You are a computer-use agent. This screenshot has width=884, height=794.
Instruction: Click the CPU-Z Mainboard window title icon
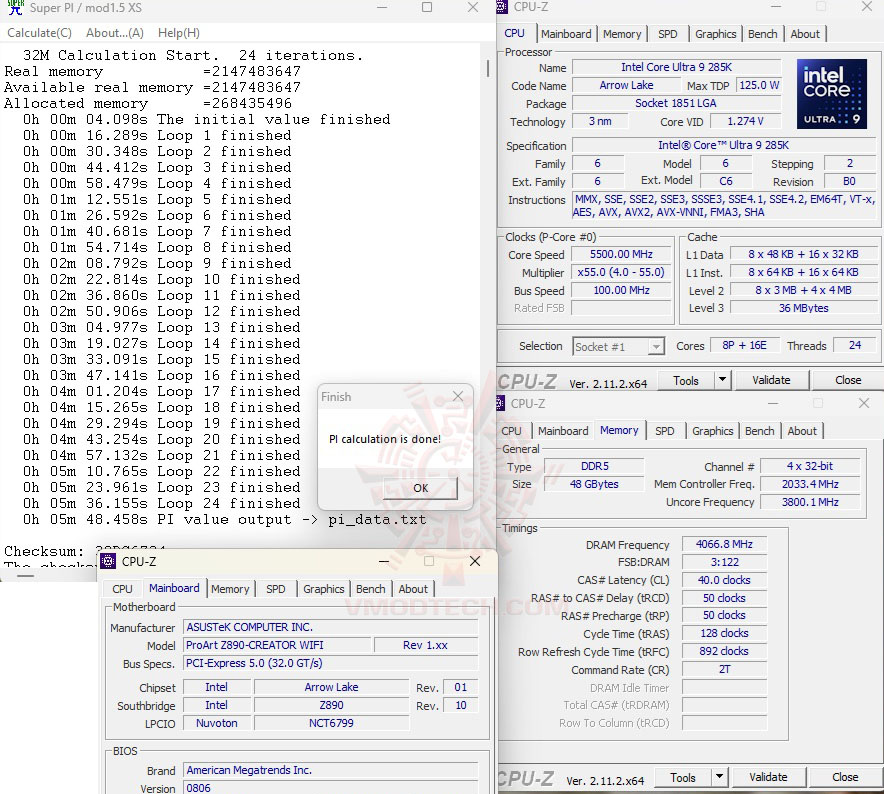(x=108, y=561)
